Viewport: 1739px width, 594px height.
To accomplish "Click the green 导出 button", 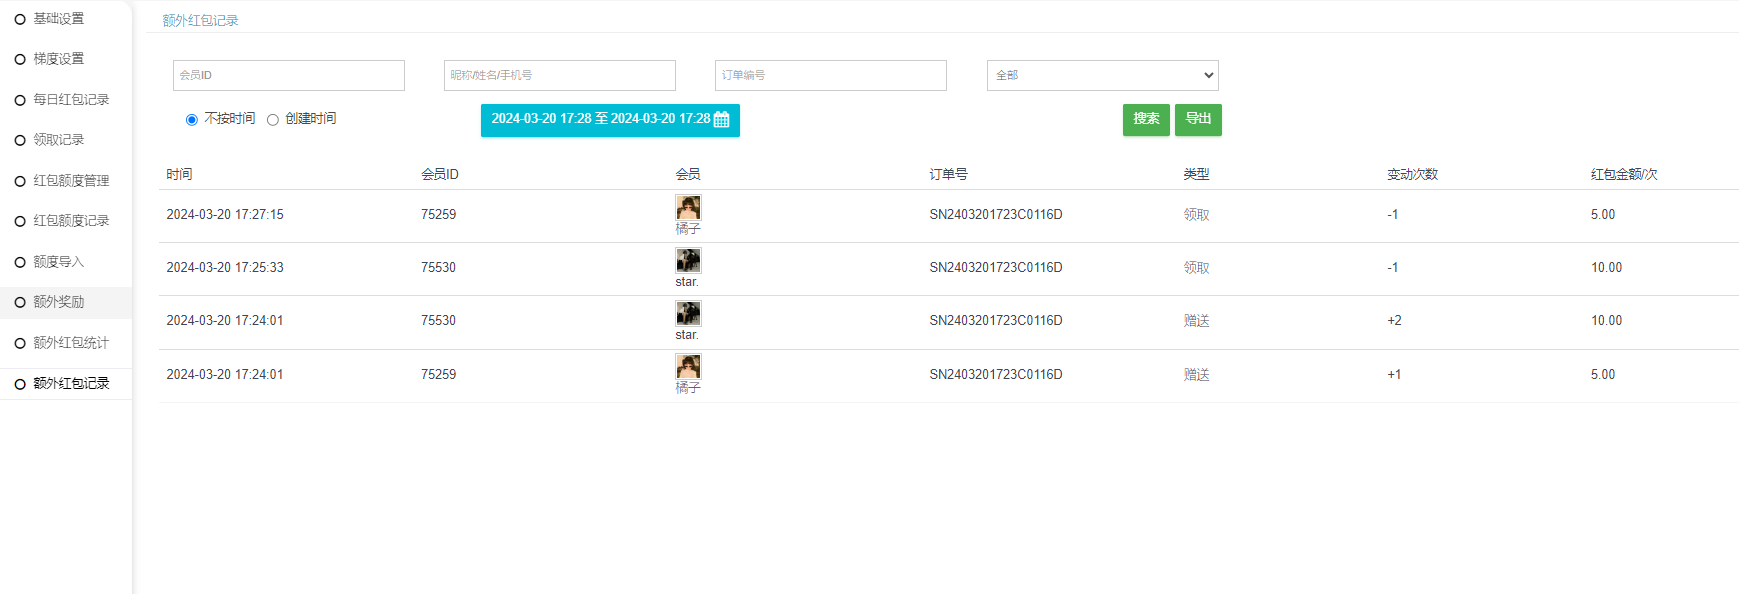I will (1198, 120).
